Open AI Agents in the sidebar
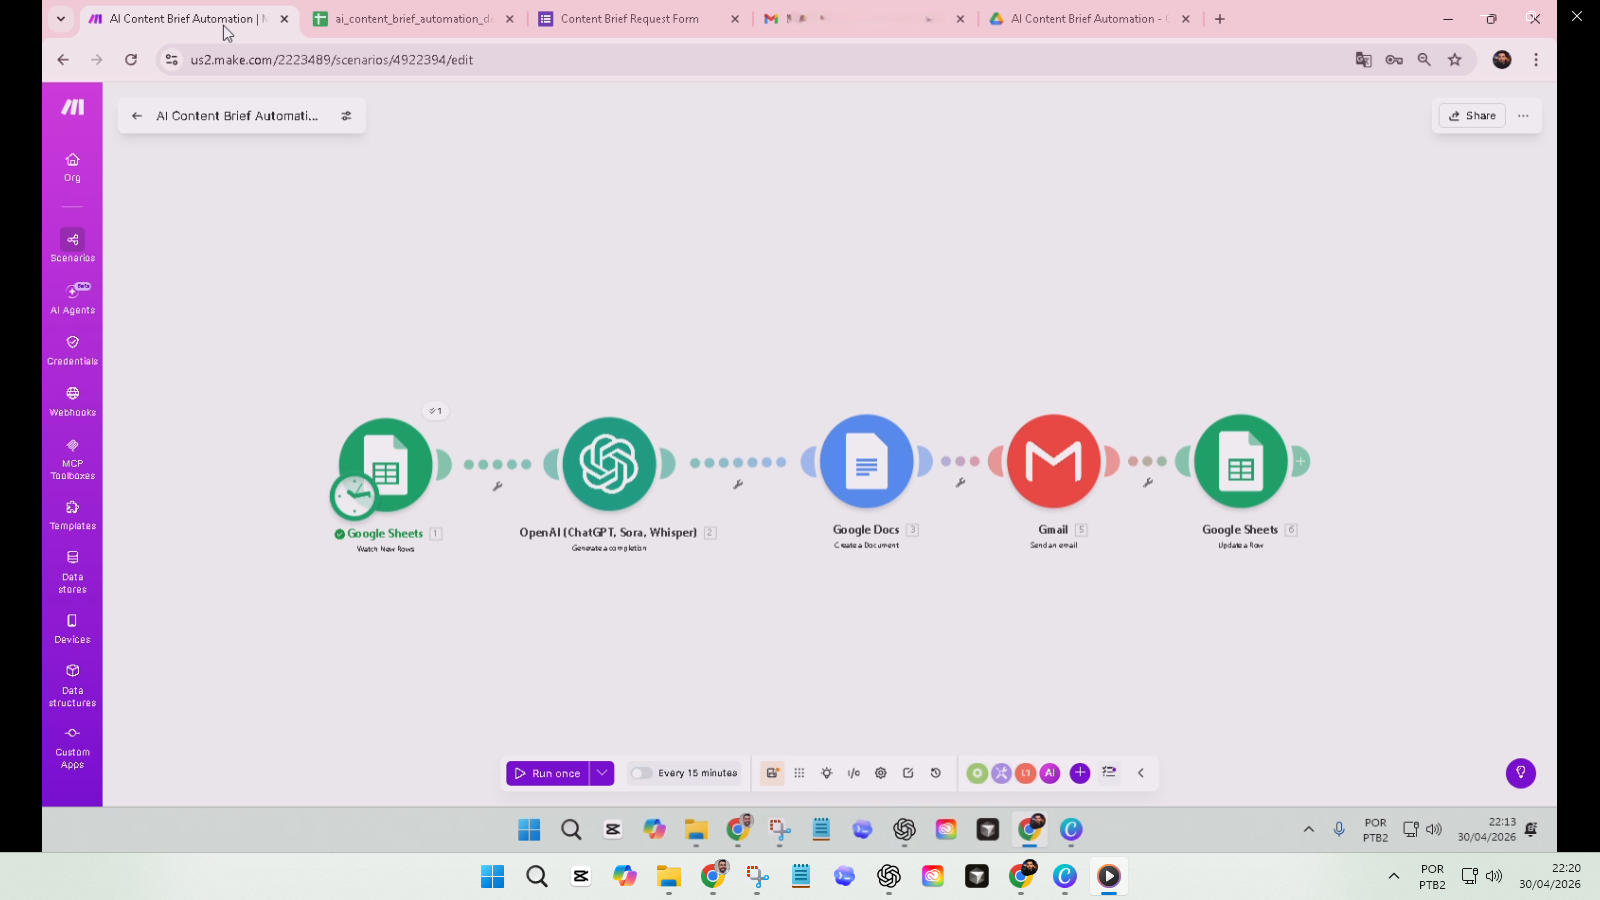The width and height of the screenshot is (1600, 900). (x=72, y=298)
